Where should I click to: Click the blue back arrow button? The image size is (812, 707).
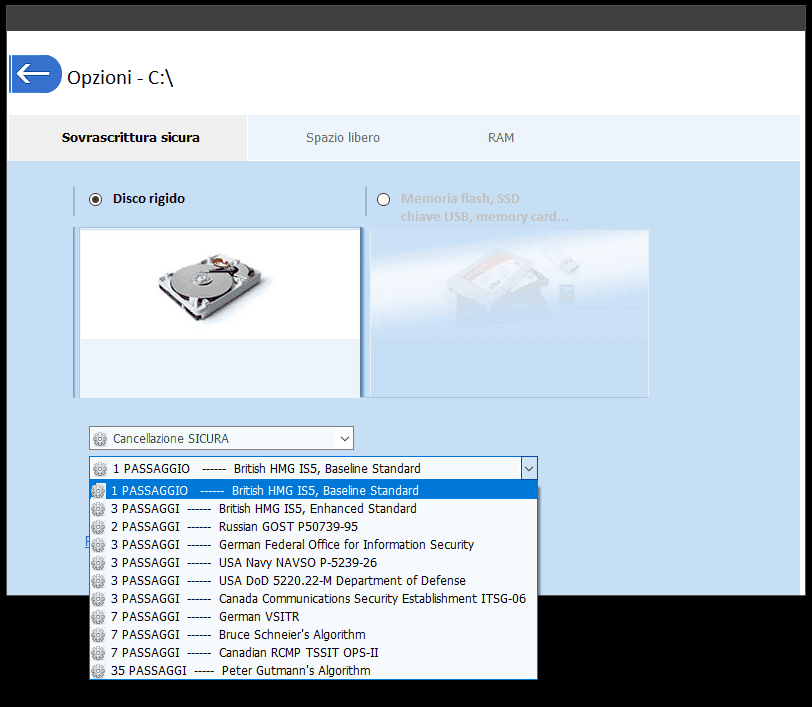(36, 74)
